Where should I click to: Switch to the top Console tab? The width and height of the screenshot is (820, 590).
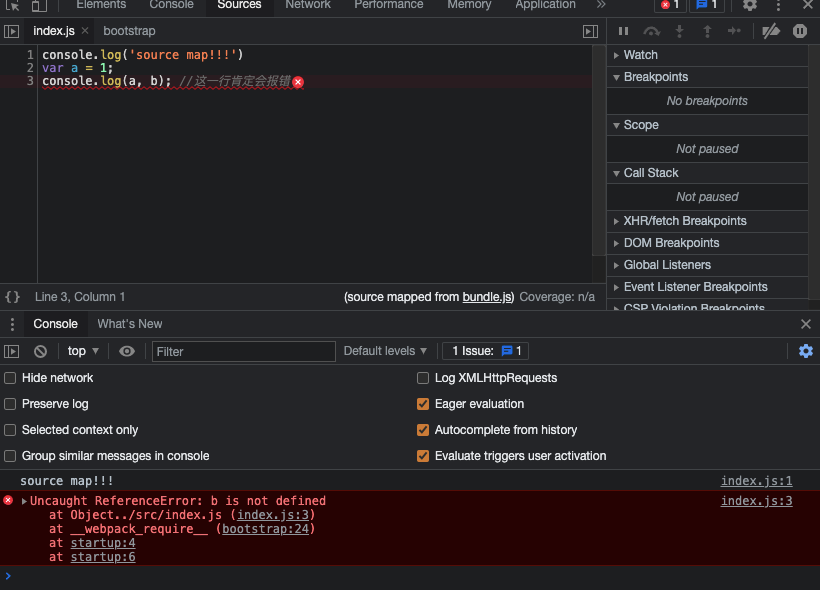point(171,5)
